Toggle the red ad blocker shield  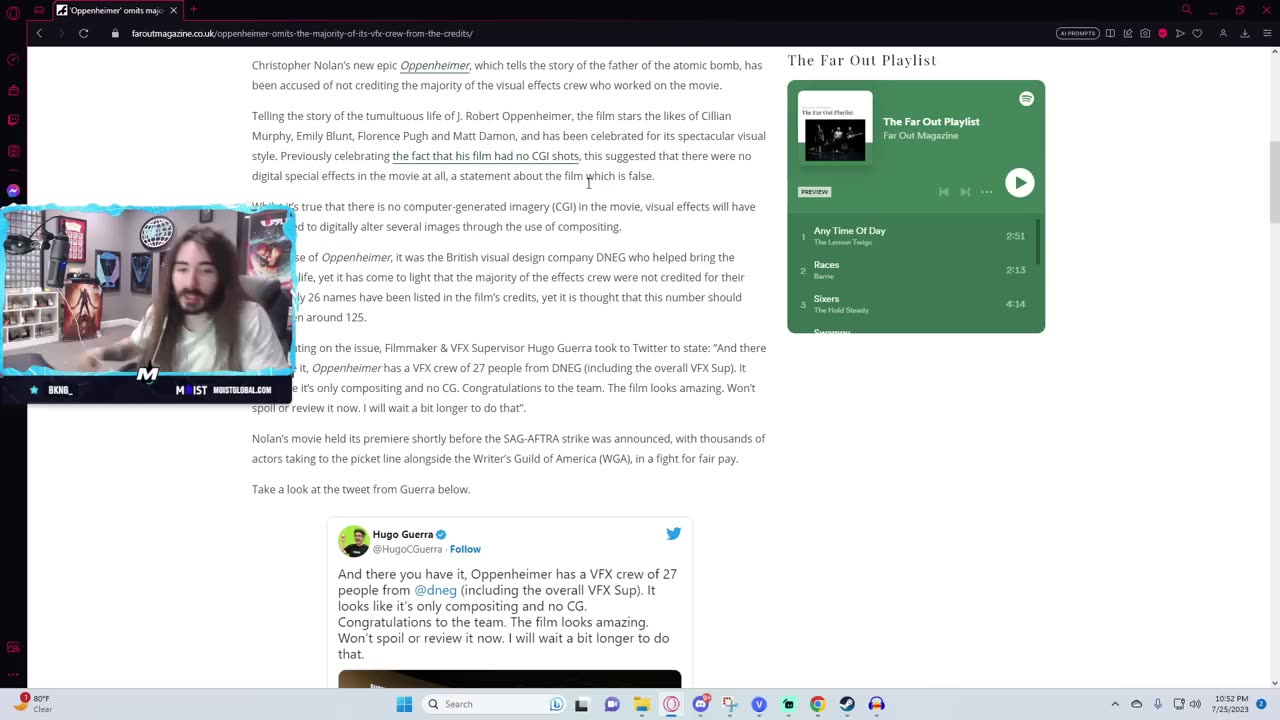[x=1162, y=33]
